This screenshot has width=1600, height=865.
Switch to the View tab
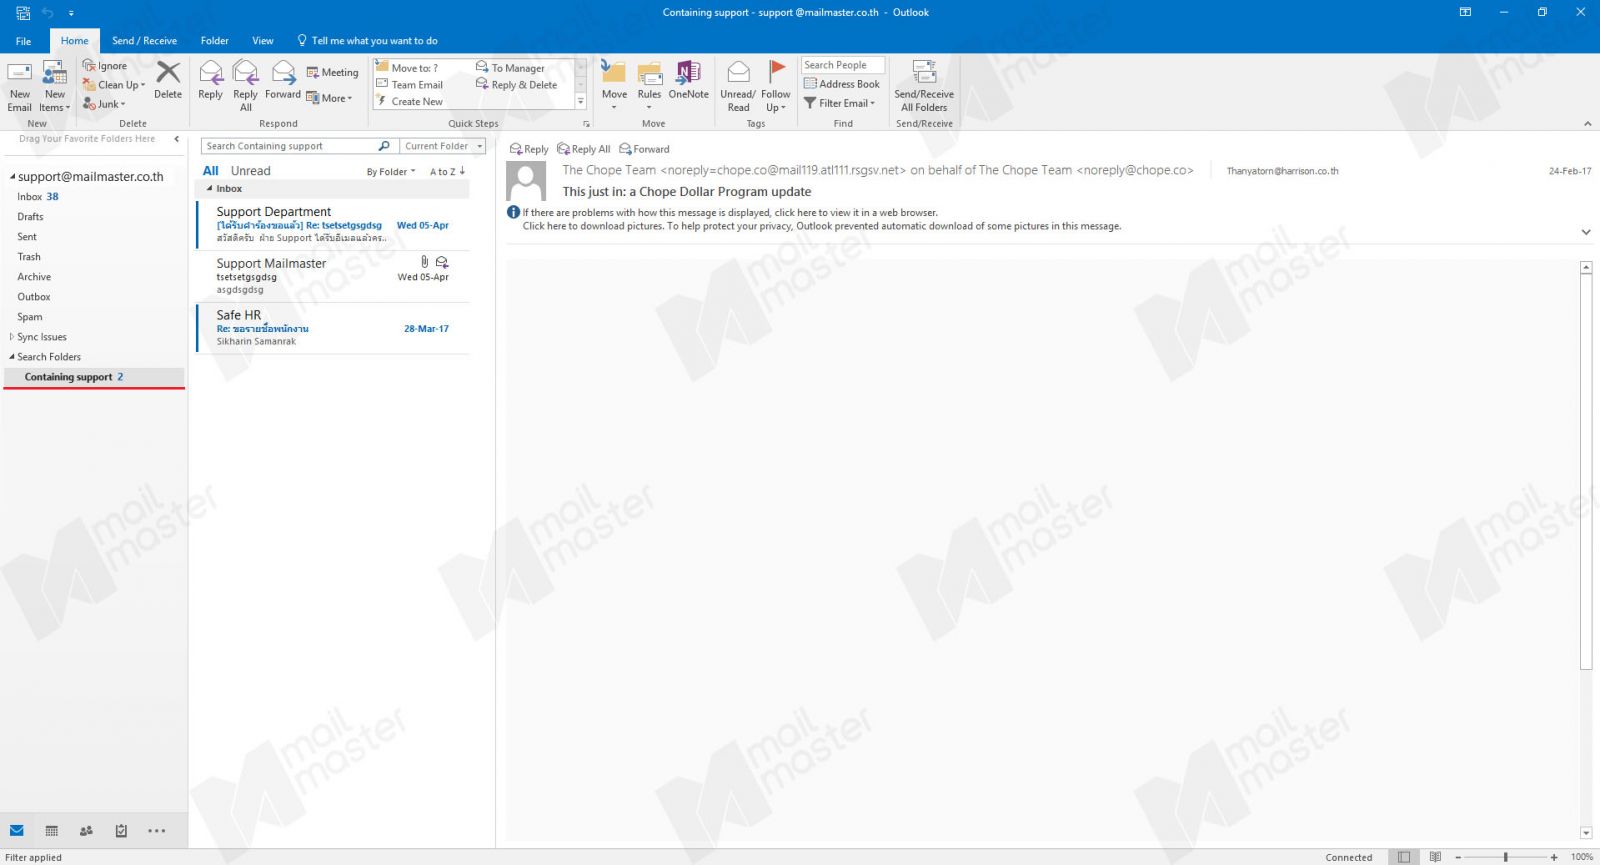pyautogui.click(x=263, y=41)
